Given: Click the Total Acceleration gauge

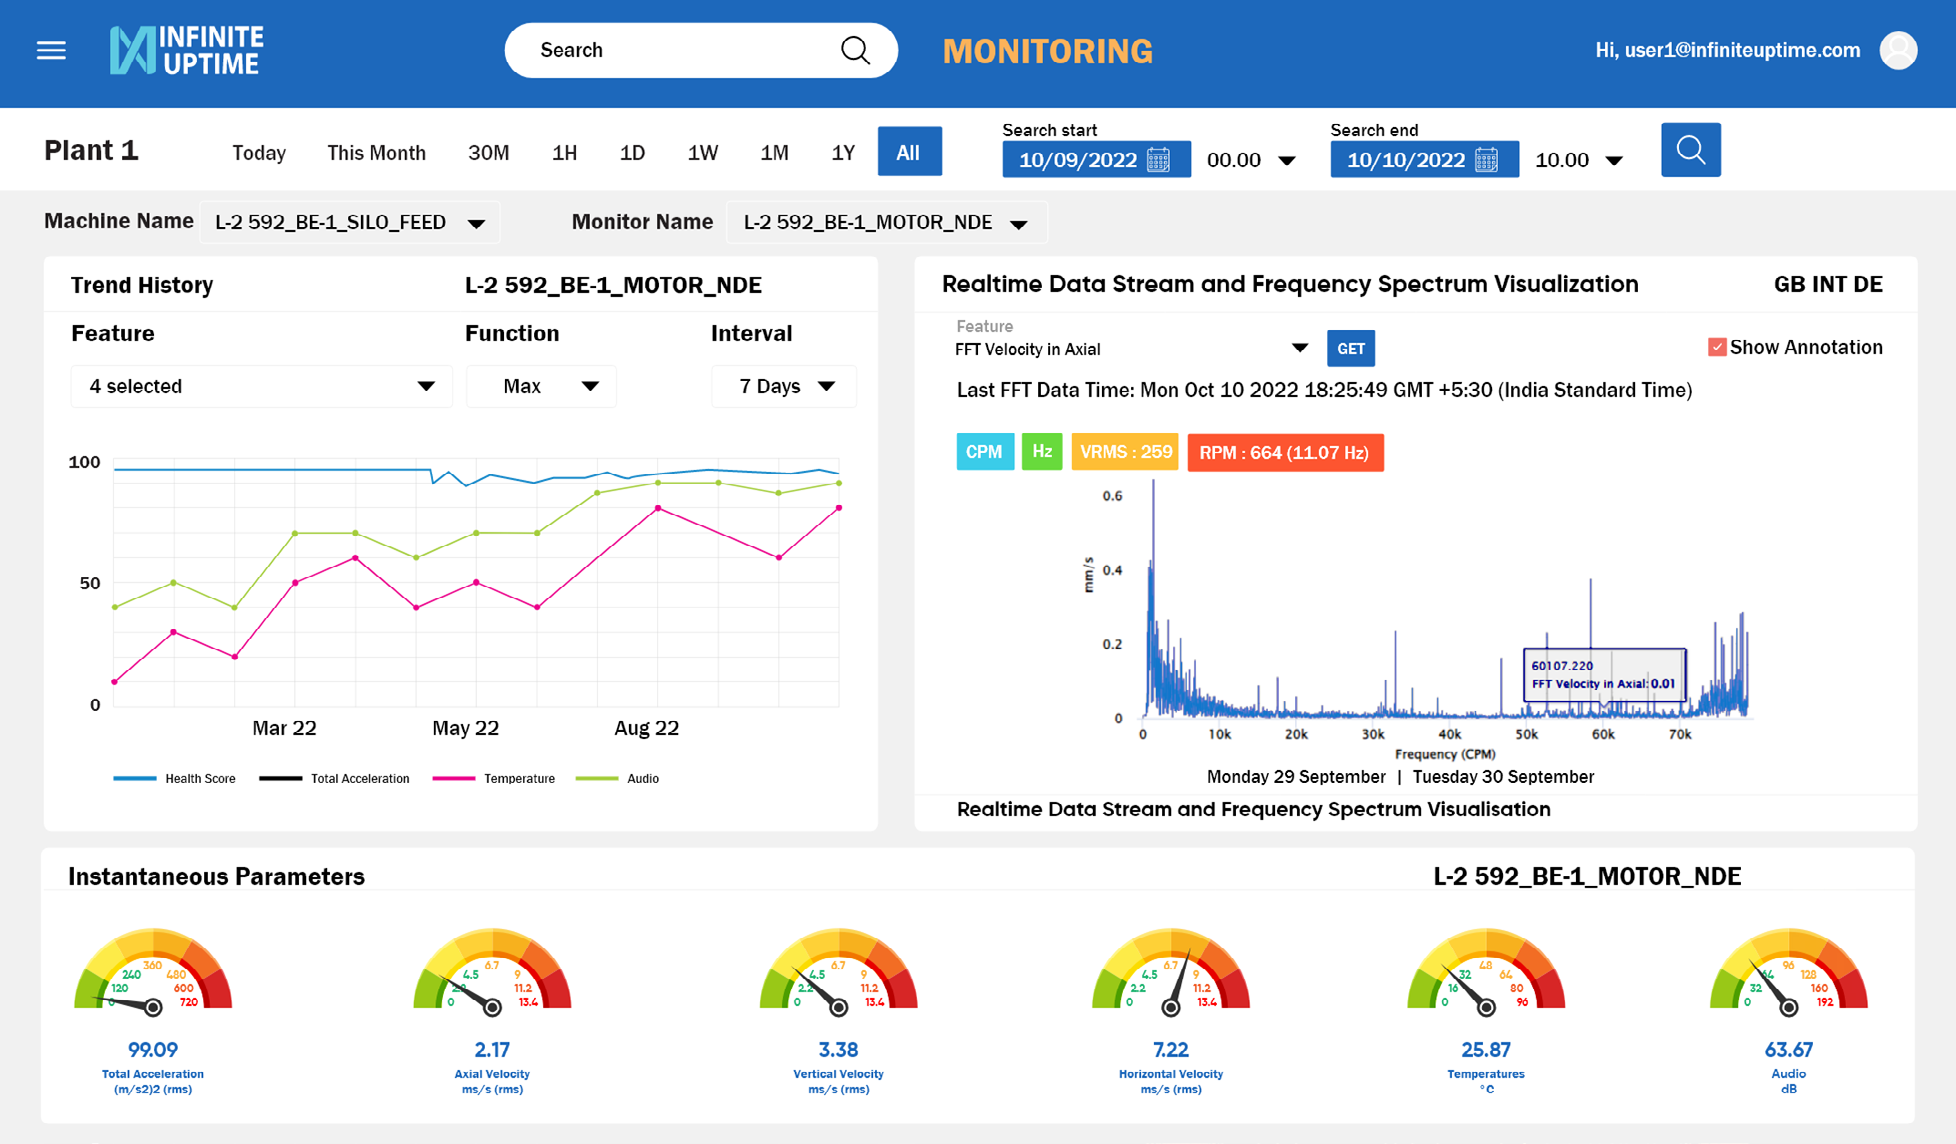Looking at the screenshot, I should pos(153,971).
